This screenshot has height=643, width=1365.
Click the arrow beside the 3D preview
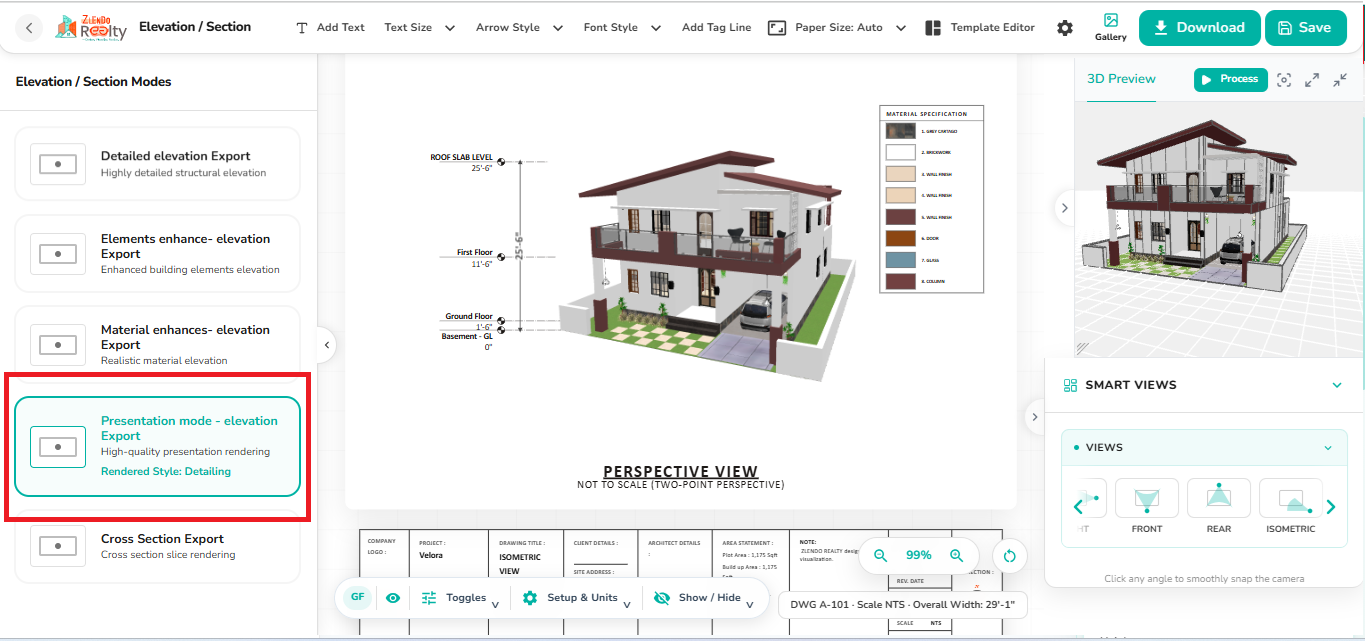[x=1065, y=208]
